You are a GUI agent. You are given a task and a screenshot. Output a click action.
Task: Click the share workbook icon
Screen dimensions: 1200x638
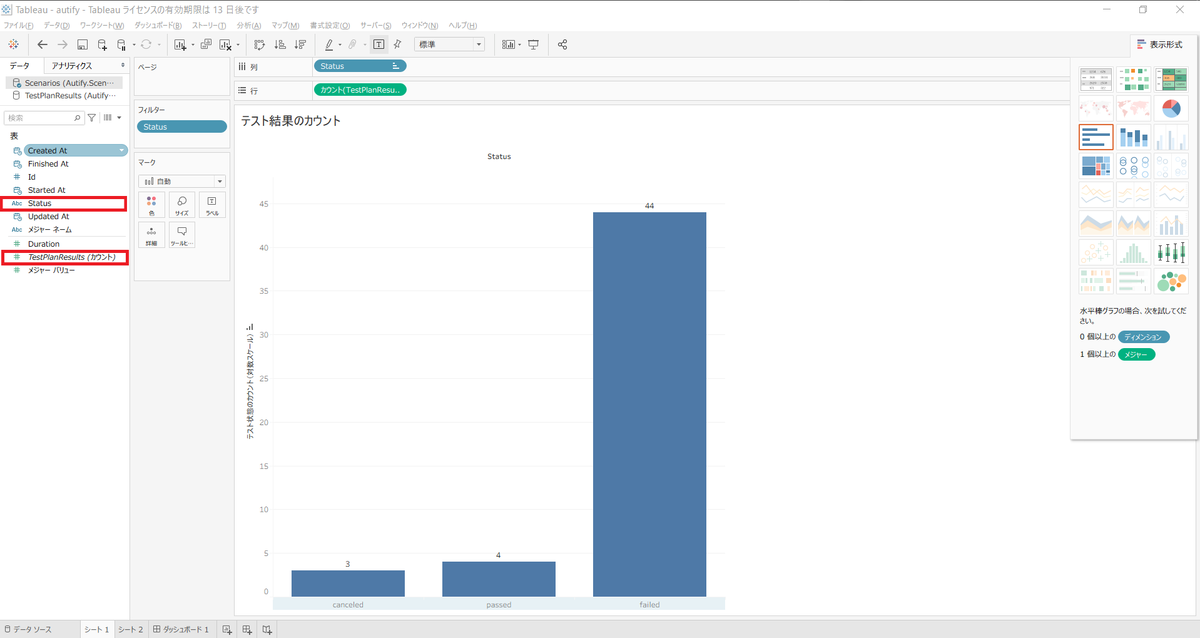coord(562,44)
